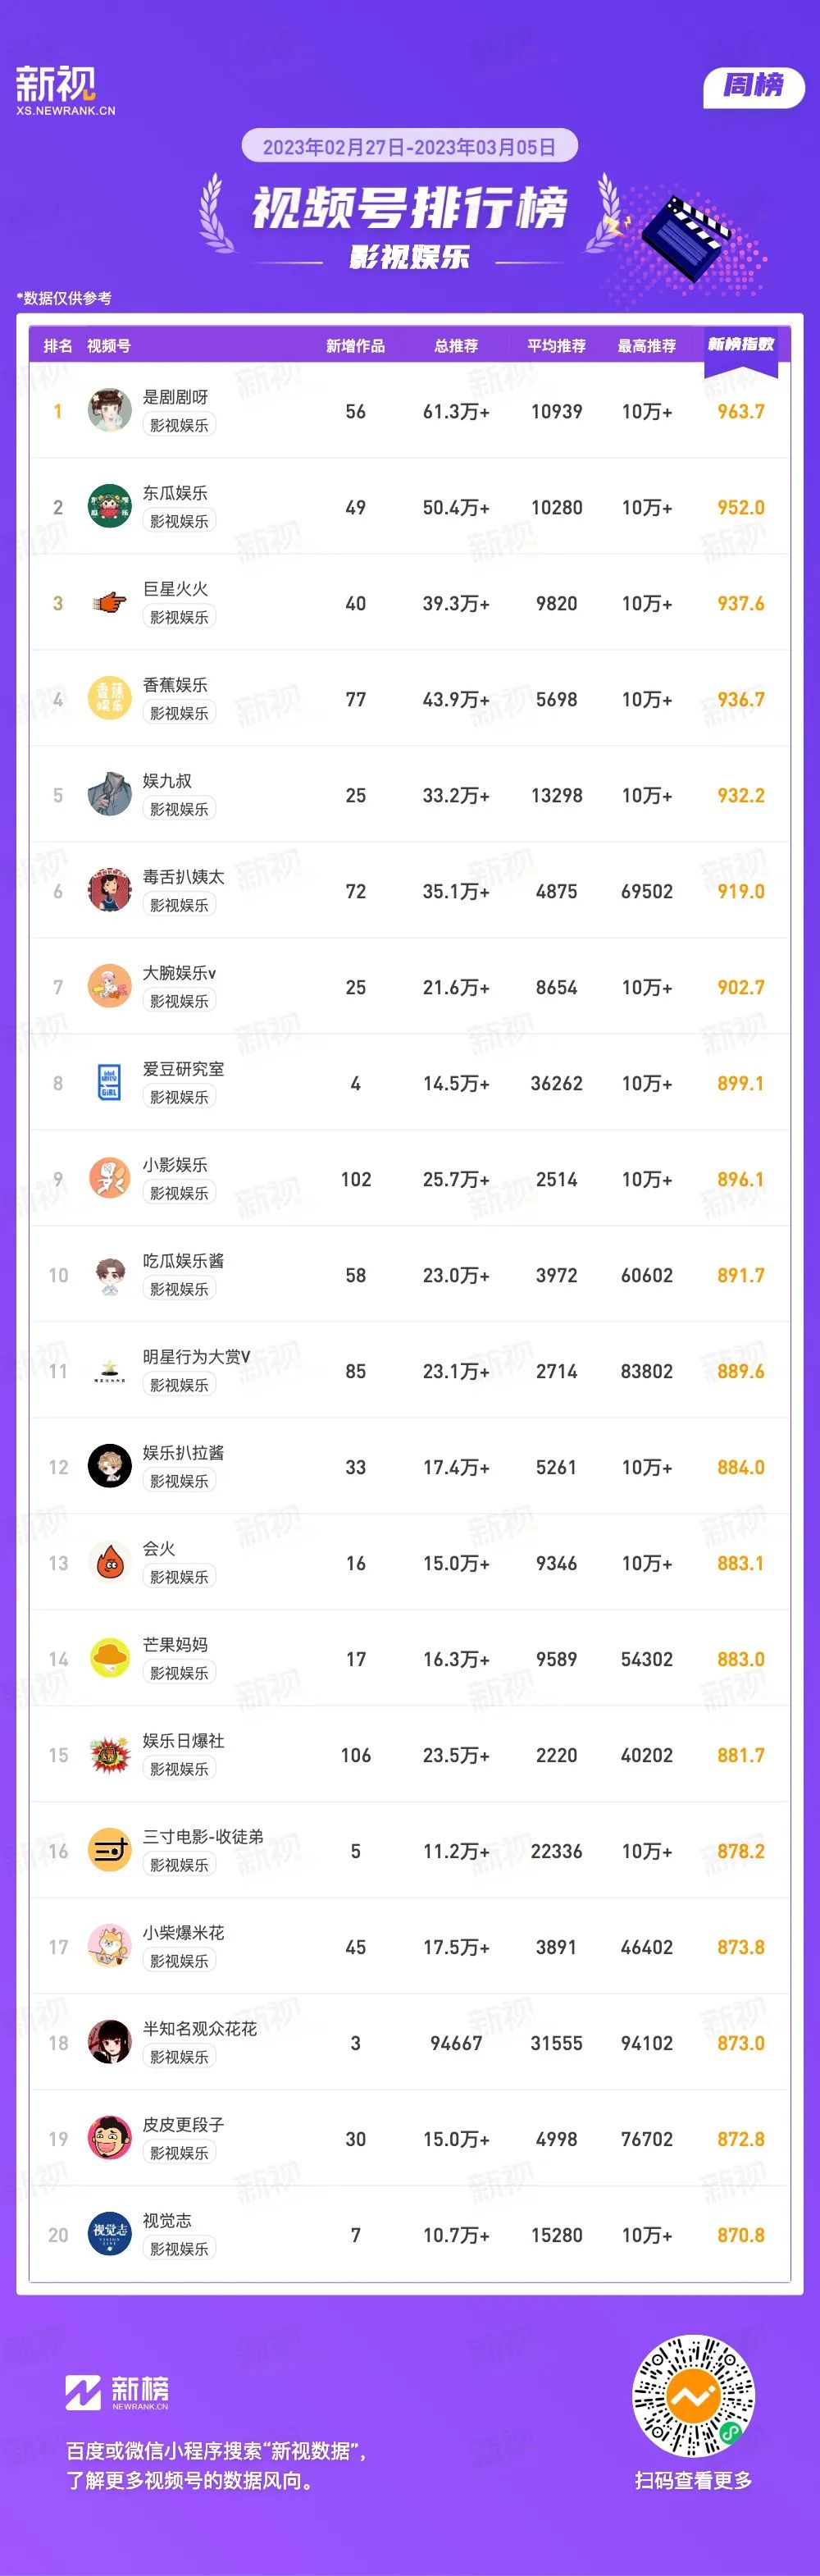This screenshot has height=2576, width=820.
Task: Click the QR code thumbnail
Action: click(x=693, y=2395)
